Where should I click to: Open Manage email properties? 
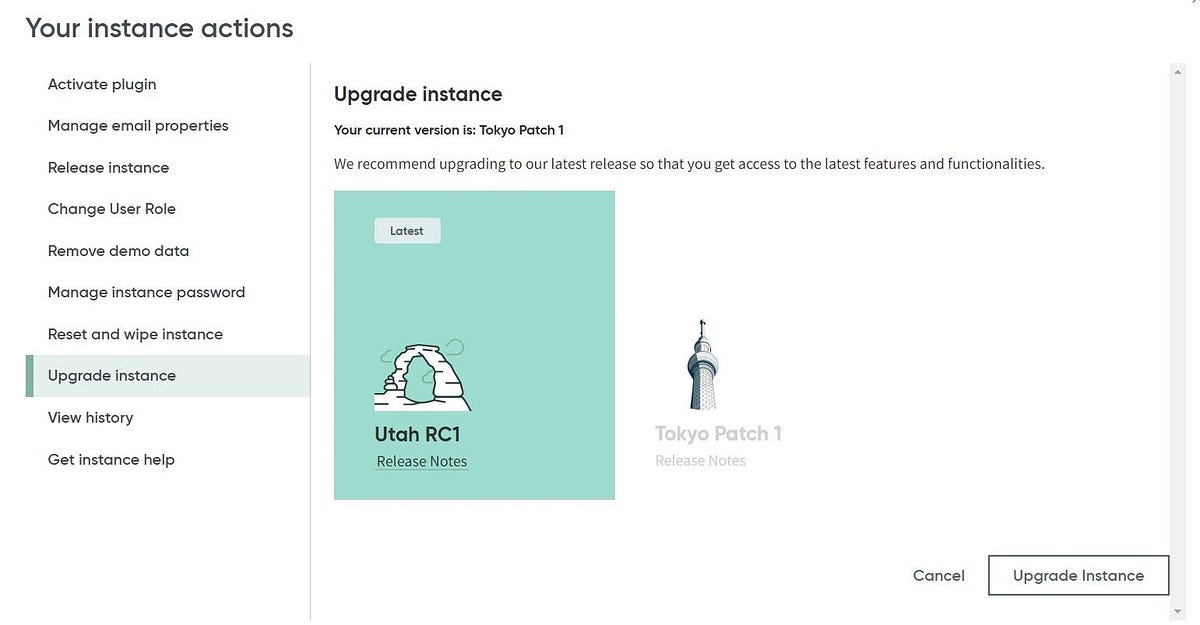click(138, 125)
